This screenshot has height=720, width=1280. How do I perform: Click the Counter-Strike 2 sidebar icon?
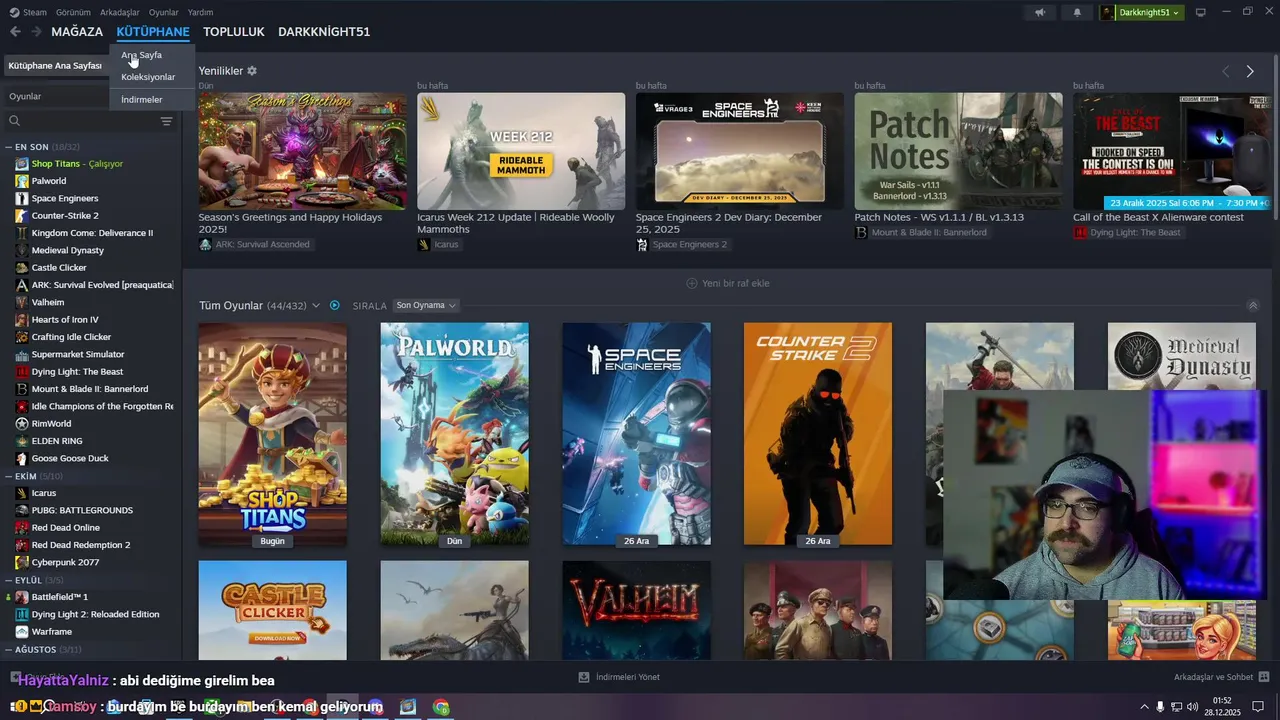(x=22, y=215)
